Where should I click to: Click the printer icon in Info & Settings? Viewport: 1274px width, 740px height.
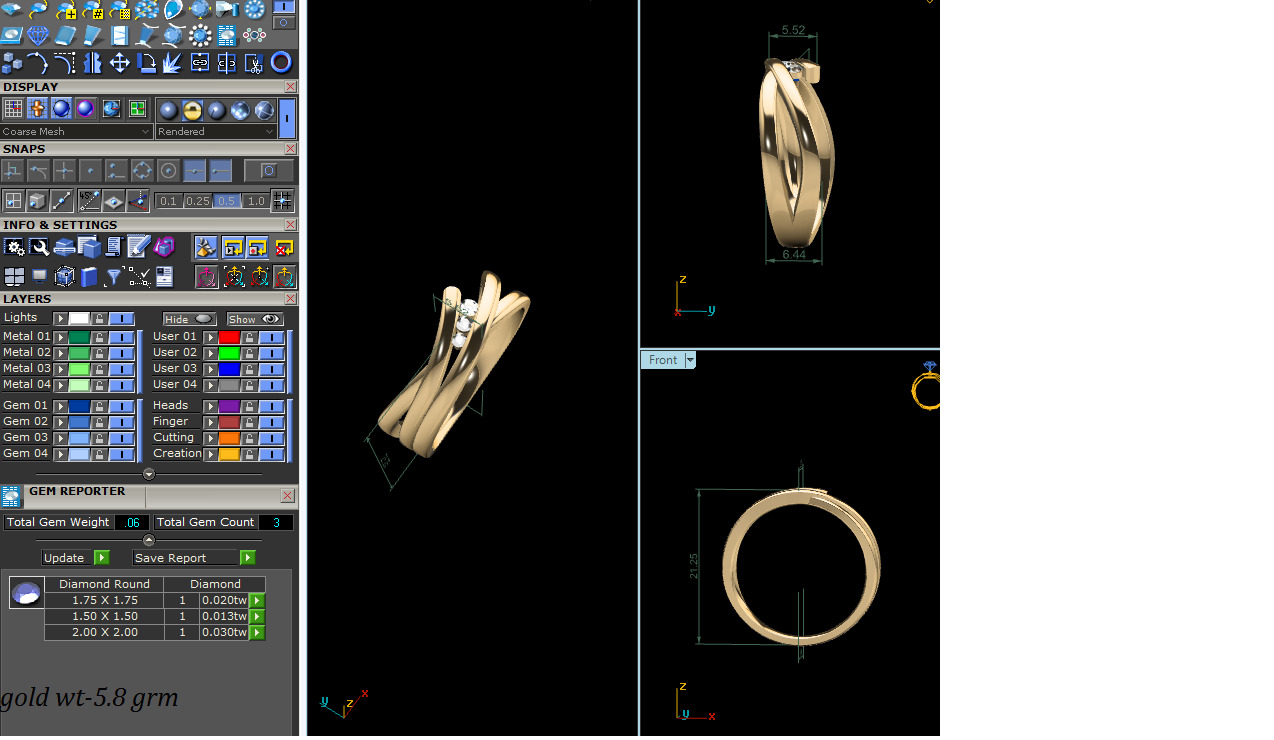64,247
